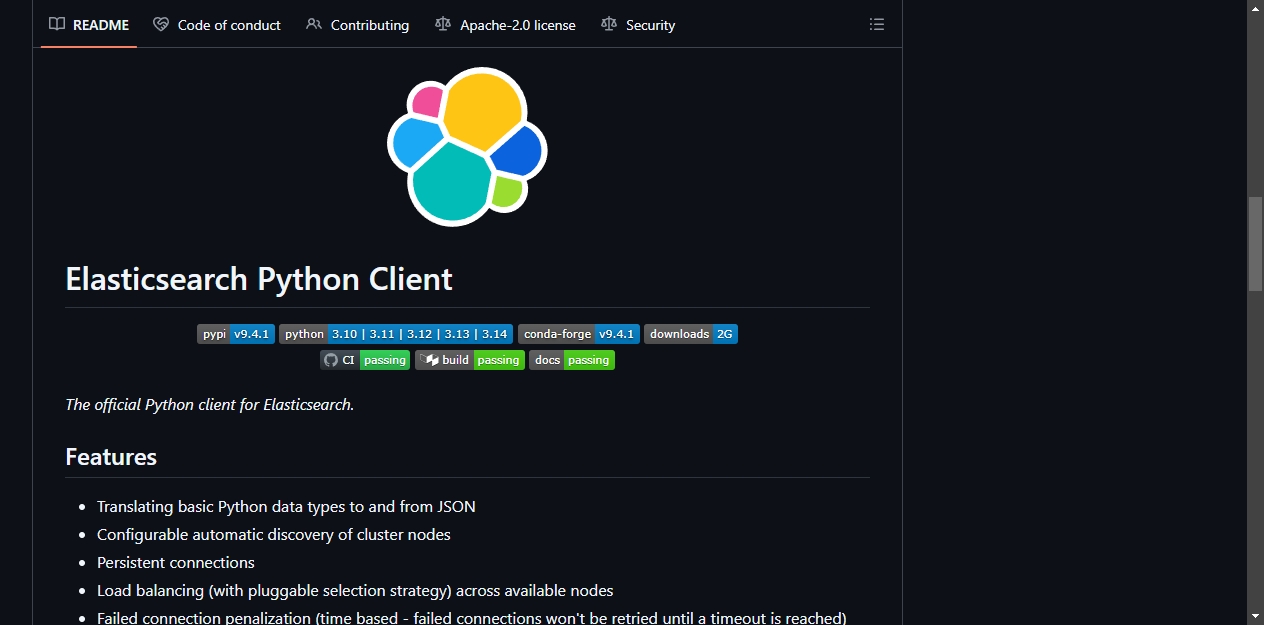Click the Elasticsearch cluster logo image

(x=467, y=146)
